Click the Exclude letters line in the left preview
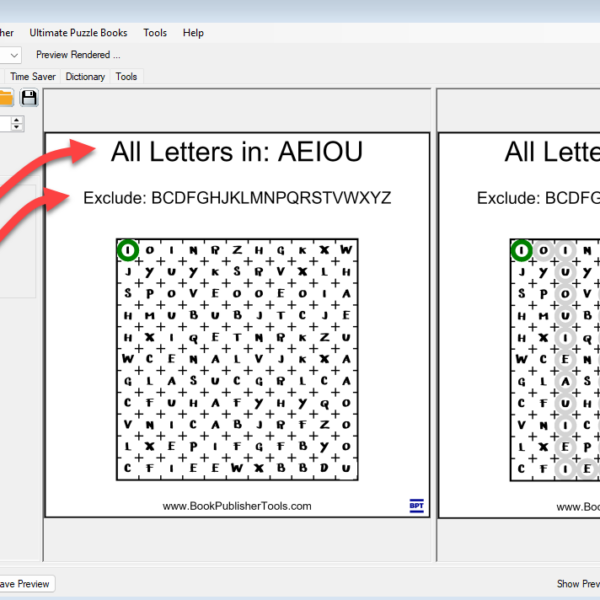600x600 pixels. [237, 198]
